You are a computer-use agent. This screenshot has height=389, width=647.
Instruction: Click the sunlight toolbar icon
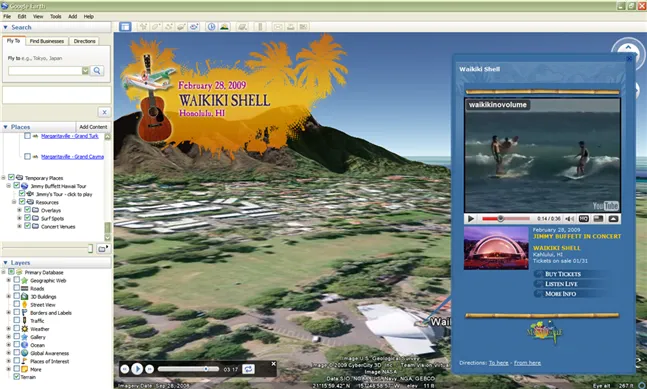[x=224, y=27]
